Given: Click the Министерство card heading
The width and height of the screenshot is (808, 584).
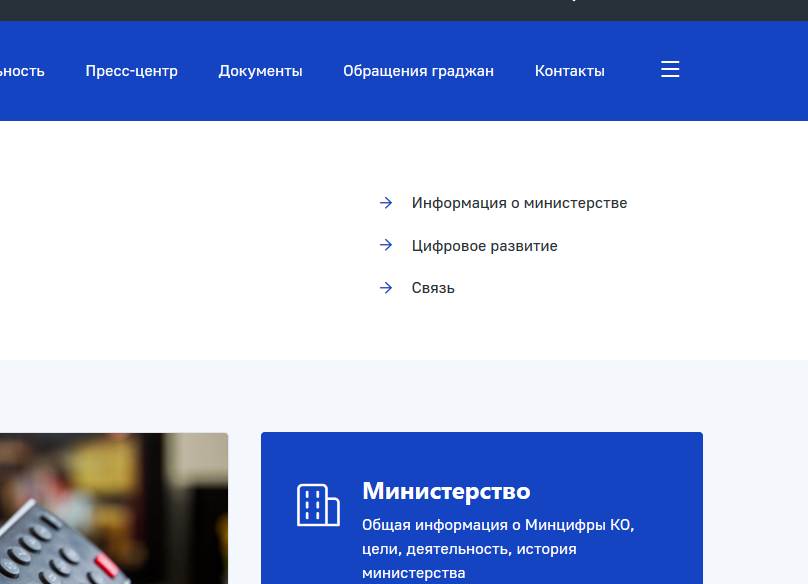Looking at the screenshot, I should pyautogui.click(x=446, y=491).
